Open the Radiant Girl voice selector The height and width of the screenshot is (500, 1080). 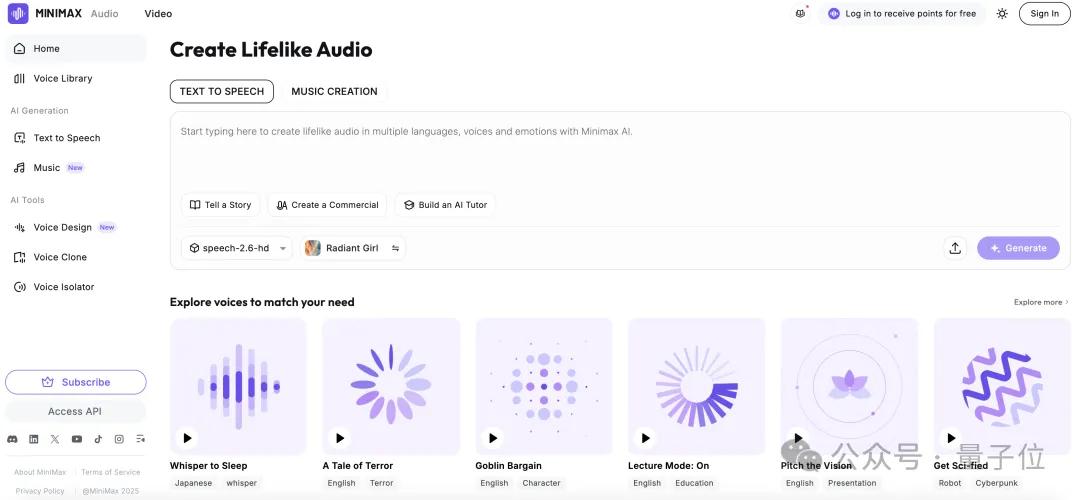(x=353, y=248)
